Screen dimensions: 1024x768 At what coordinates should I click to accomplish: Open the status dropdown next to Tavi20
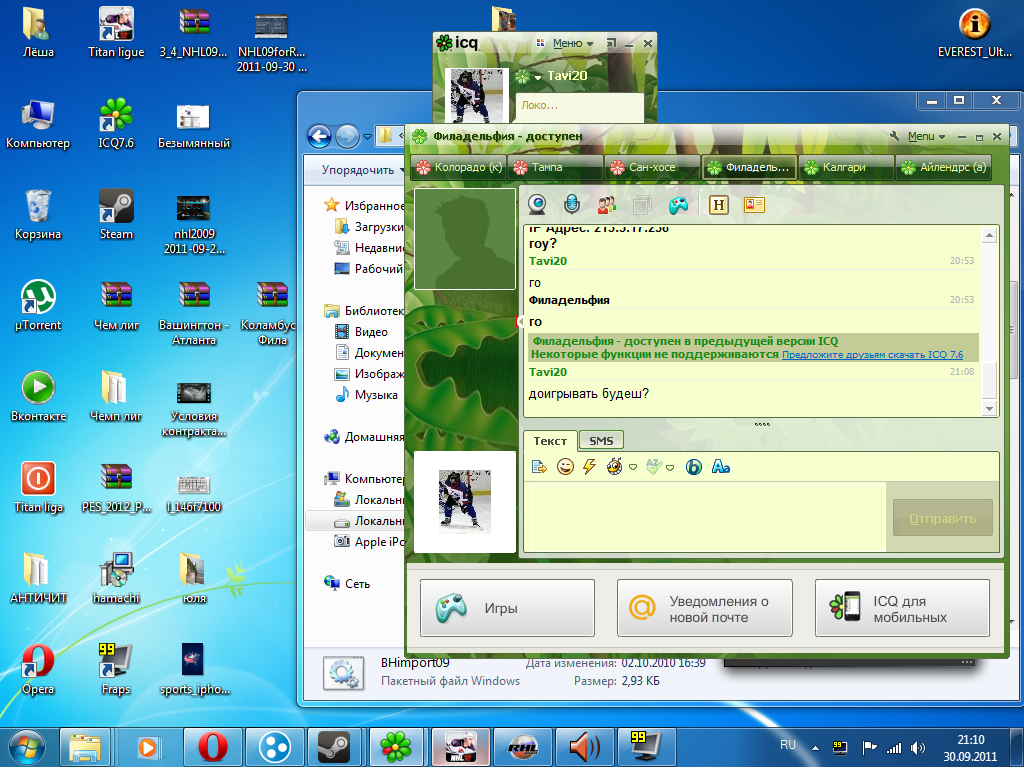point(538,77)
